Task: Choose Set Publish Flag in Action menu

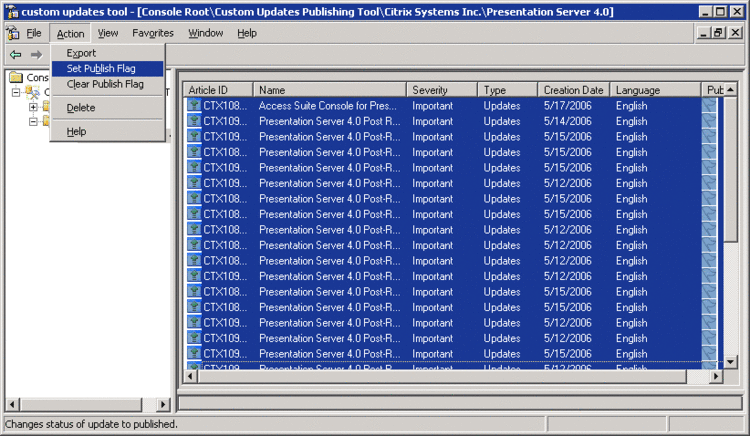Action: point(108,68)
